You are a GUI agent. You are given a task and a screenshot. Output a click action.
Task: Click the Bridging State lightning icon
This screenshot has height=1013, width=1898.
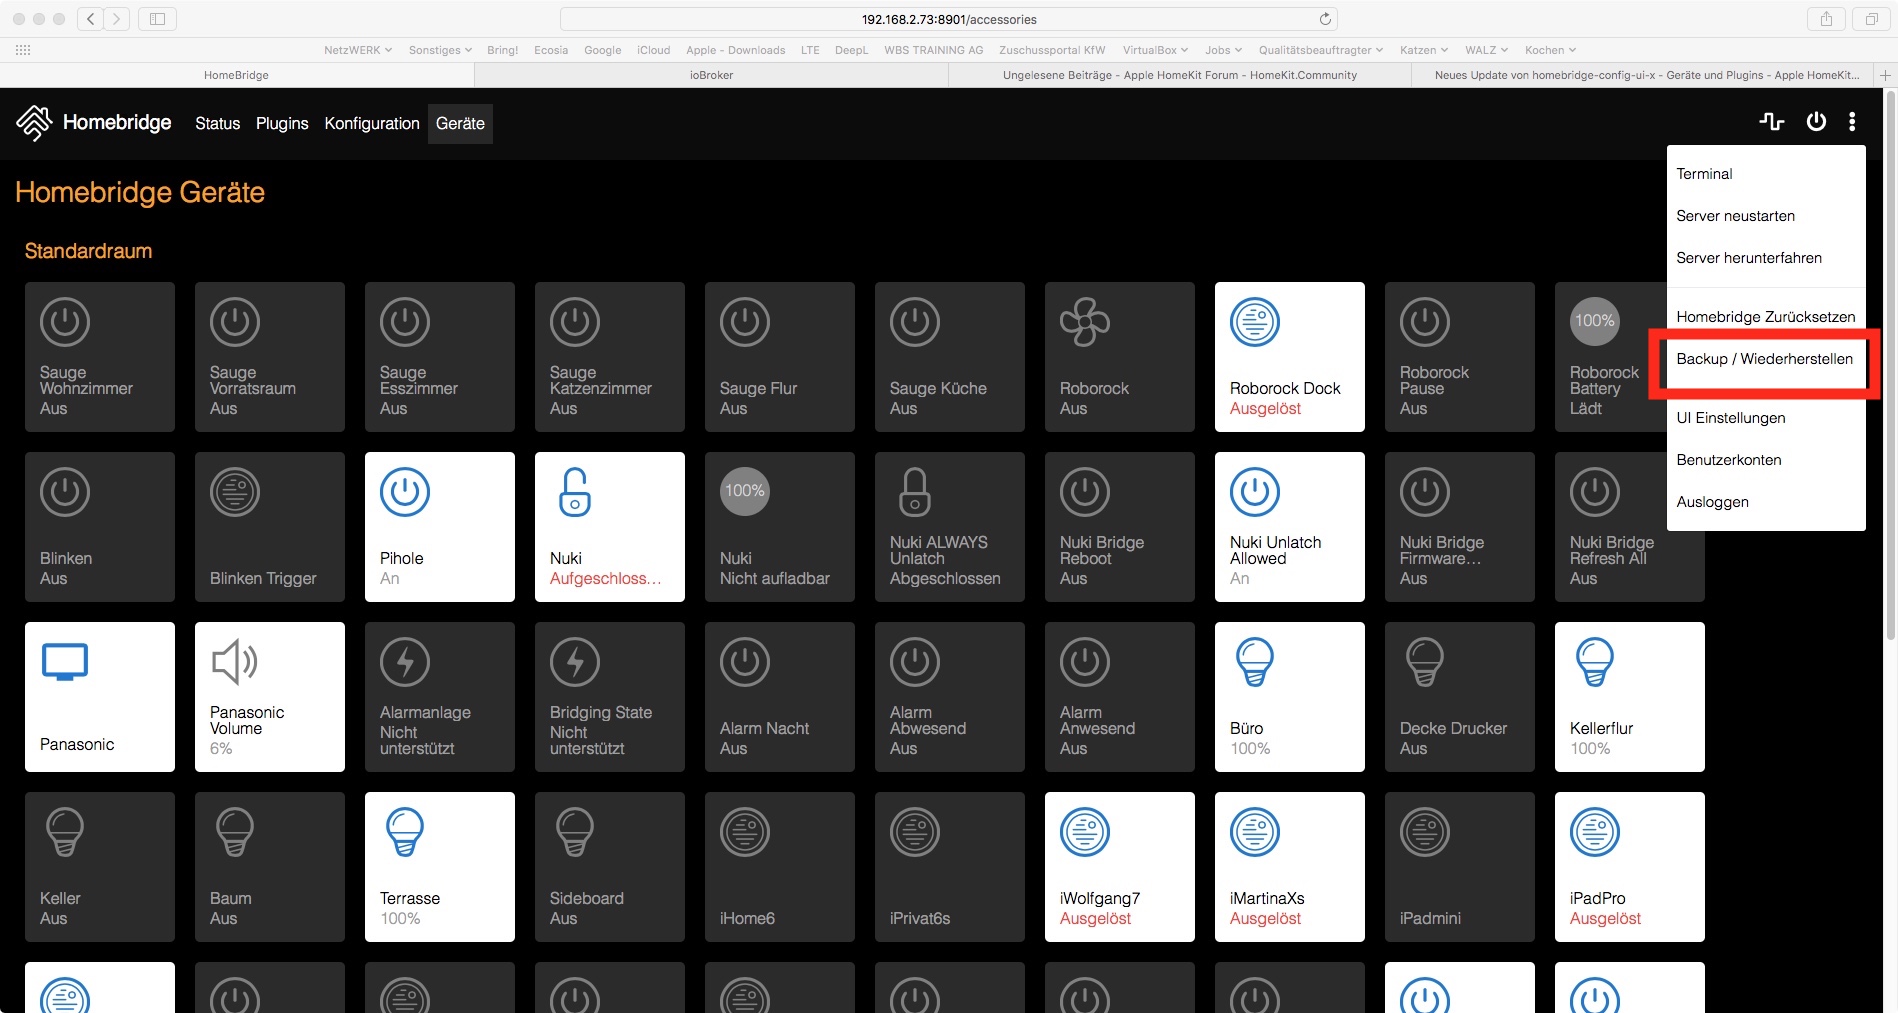pyautogui.click(x=575, y=662)
